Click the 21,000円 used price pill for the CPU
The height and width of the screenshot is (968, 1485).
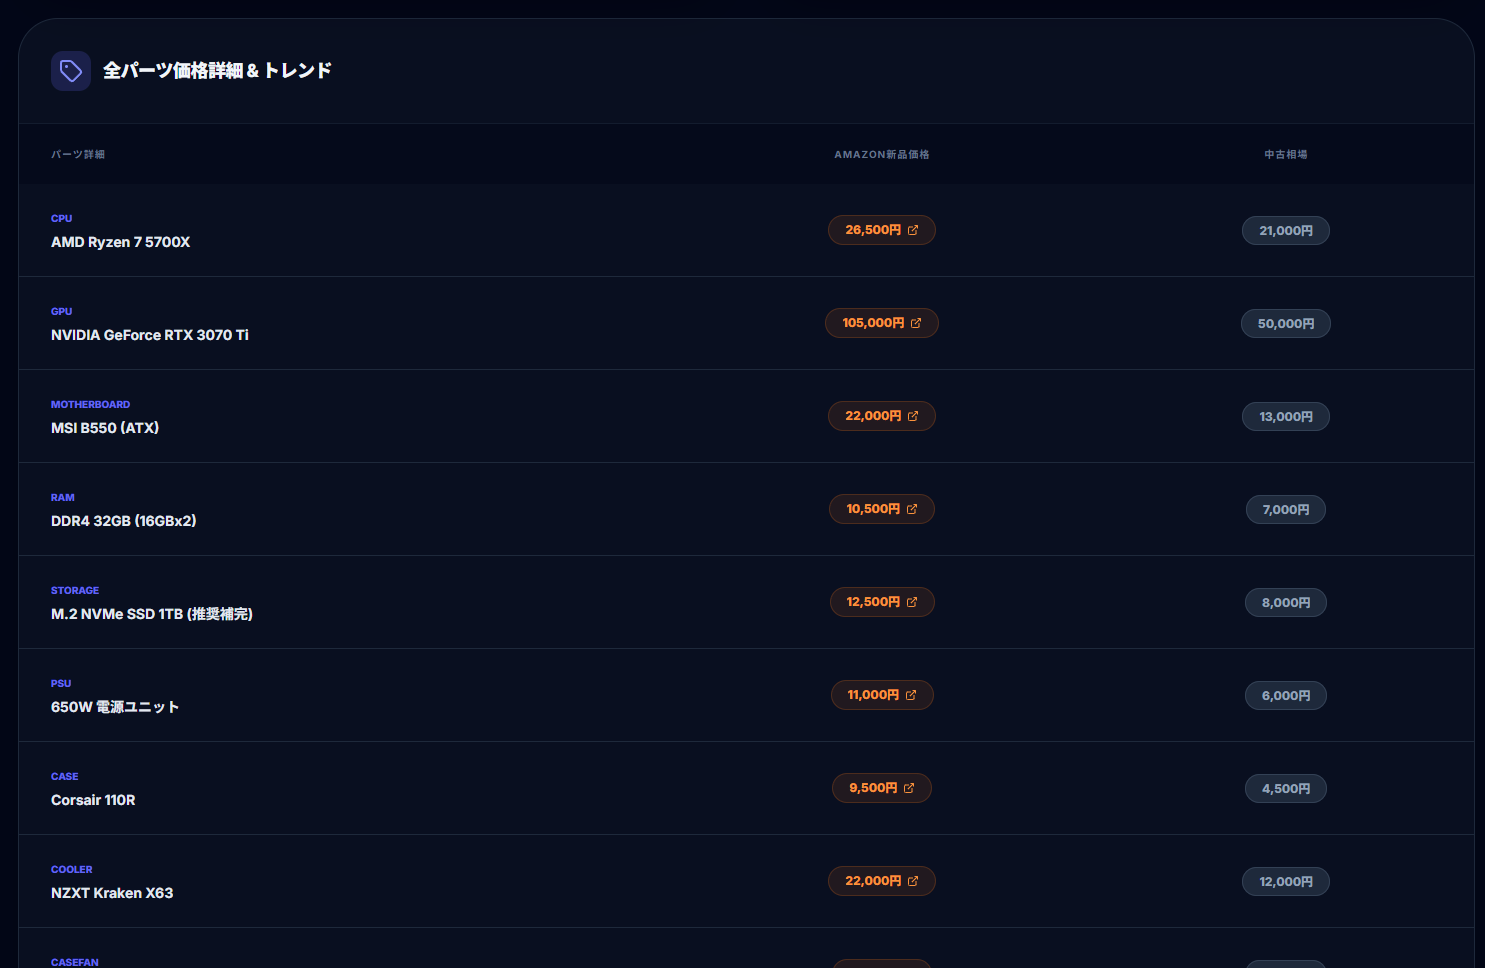tap(1285, 230)
